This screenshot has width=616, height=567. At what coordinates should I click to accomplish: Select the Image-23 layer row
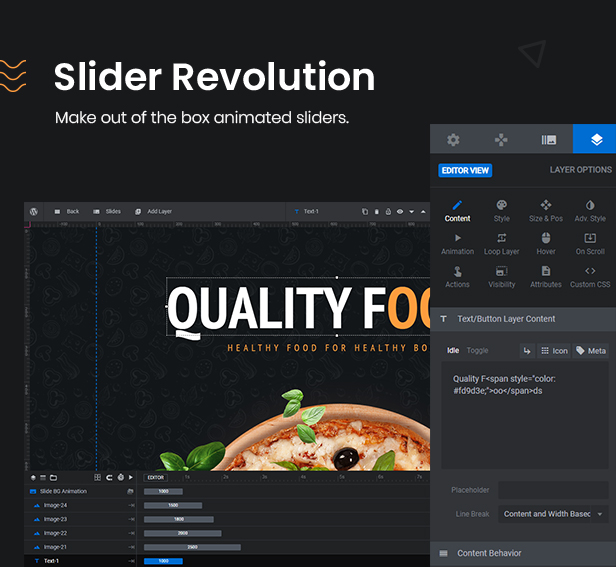click(x=80, y=519)
